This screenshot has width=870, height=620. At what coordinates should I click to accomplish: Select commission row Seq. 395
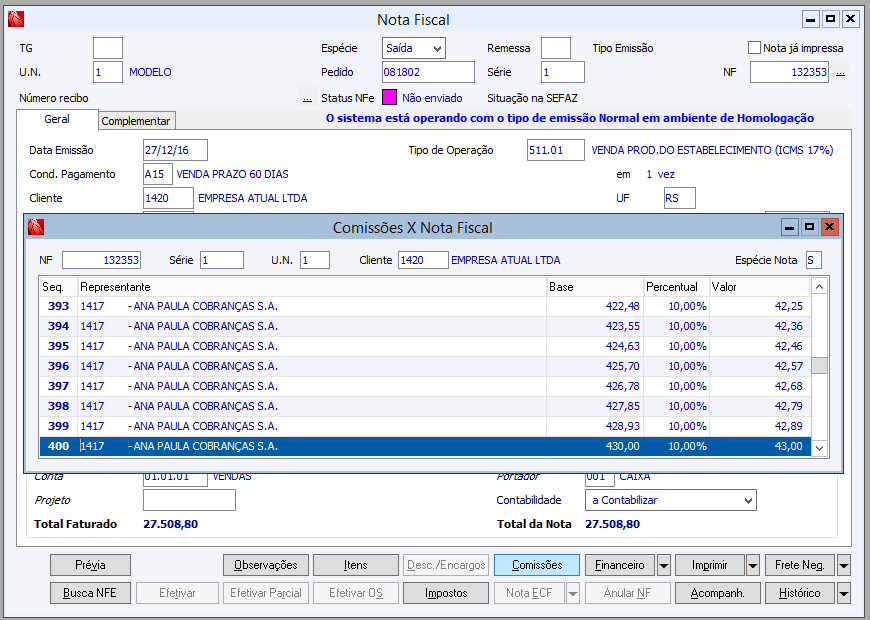[x=426, y=346]
